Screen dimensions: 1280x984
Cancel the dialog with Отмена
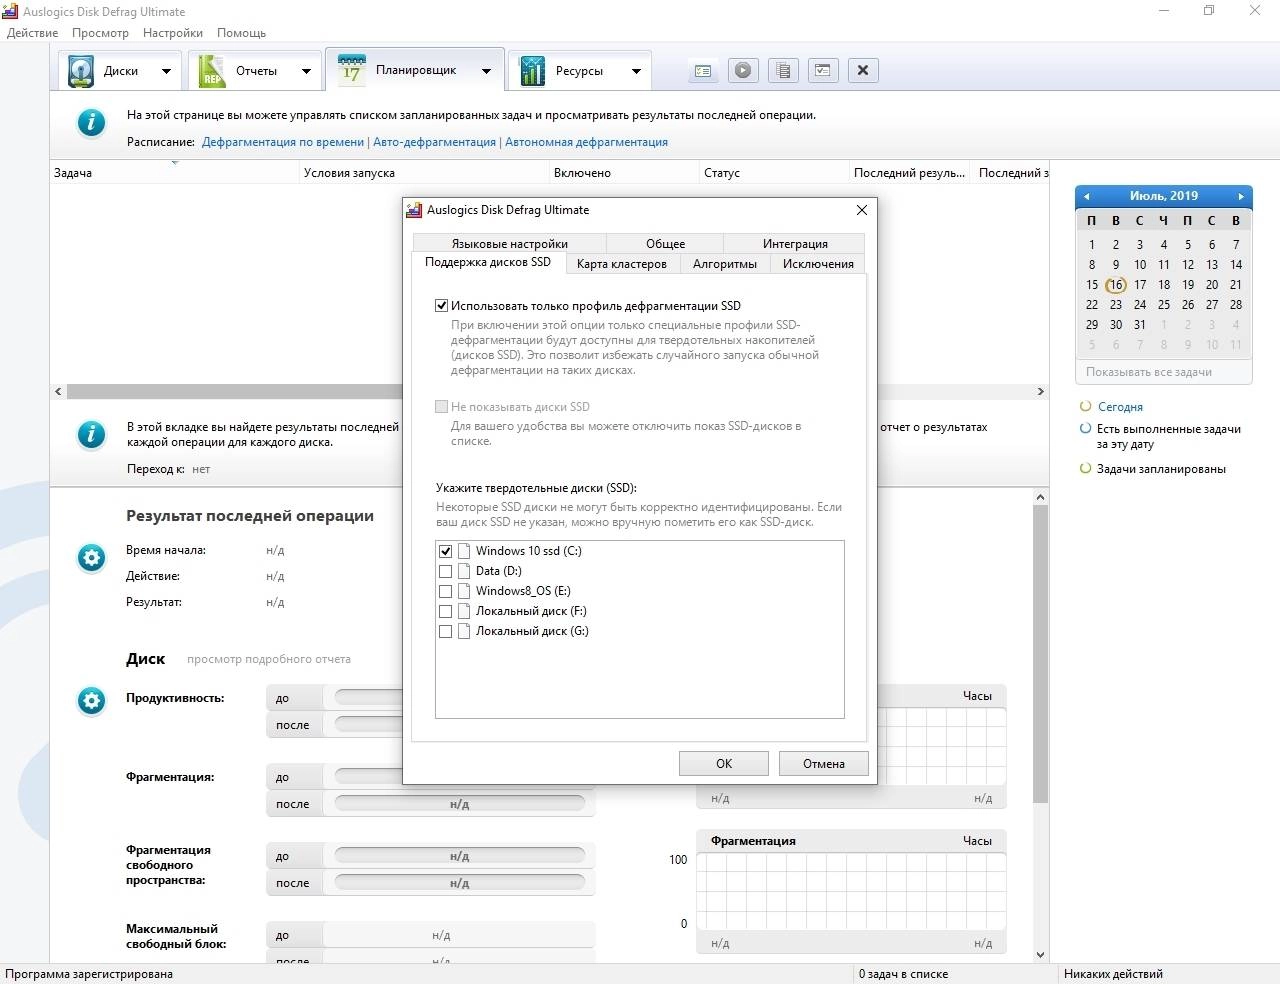click(824, 763)
